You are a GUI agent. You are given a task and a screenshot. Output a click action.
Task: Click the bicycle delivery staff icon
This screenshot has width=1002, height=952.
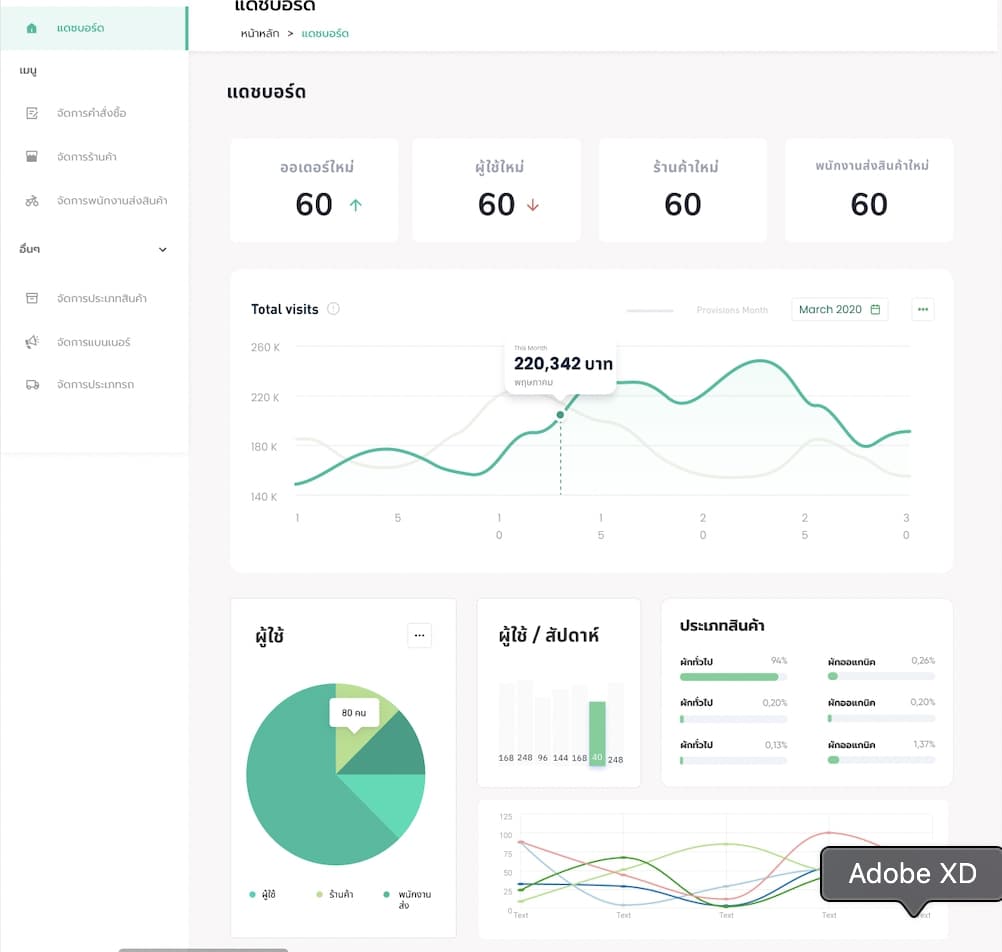pyautogui.click(x=31, y=201)
